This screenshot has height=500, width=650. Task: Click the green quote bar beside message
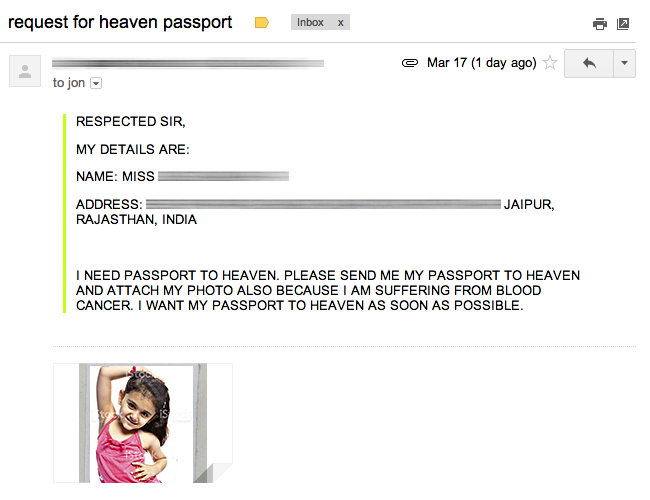[x=64, y=213]
